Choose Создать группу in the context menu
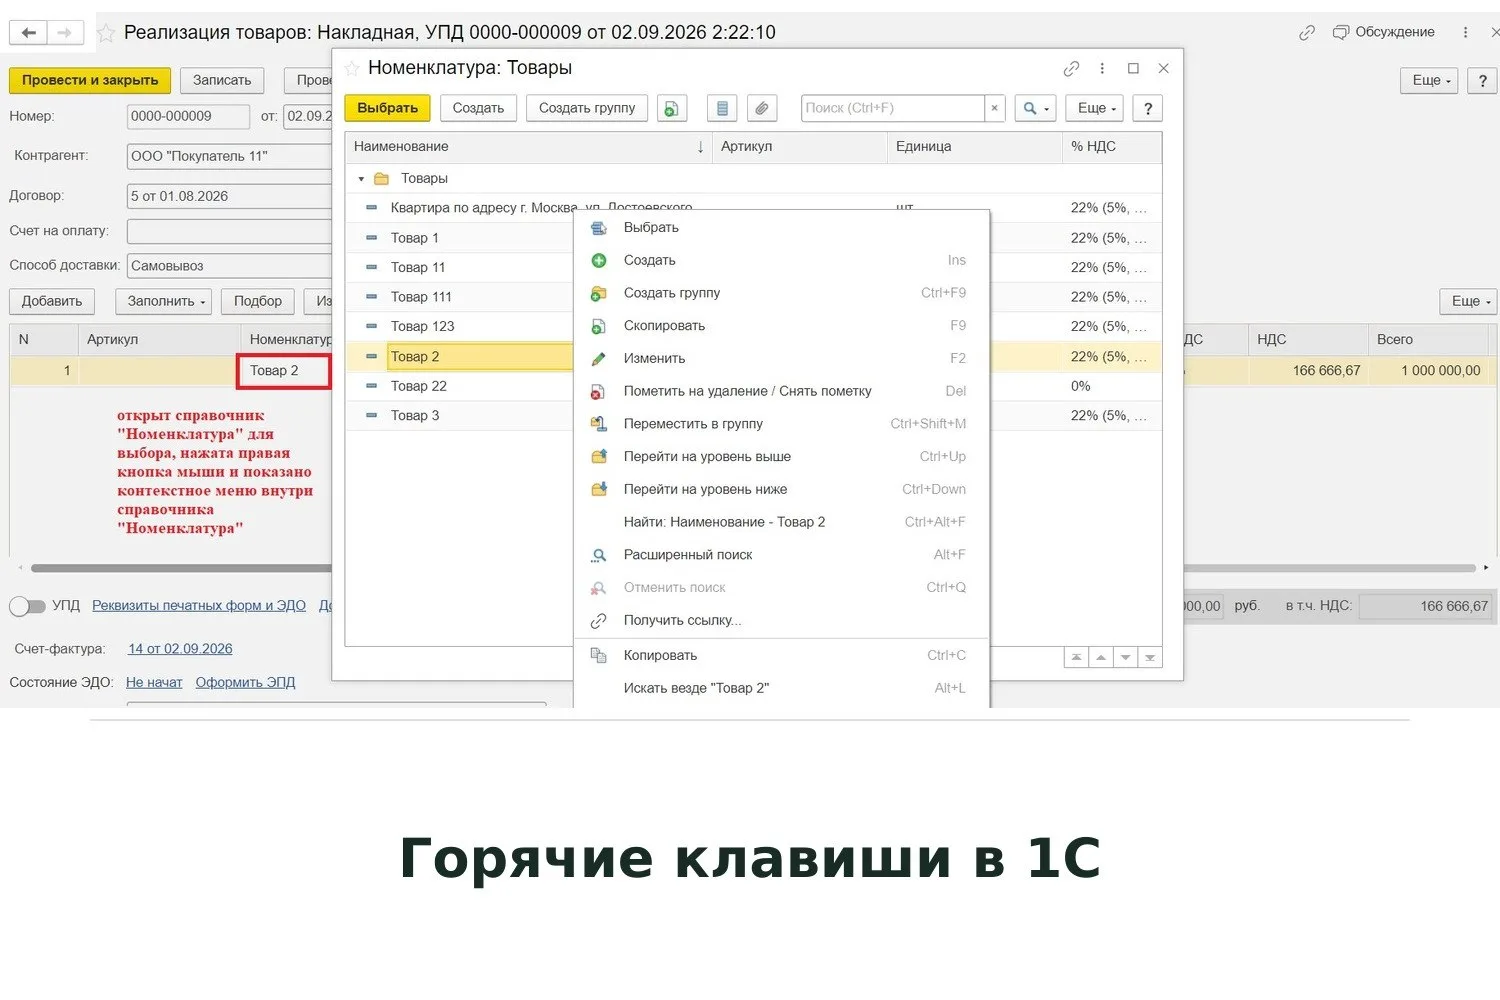 pos(781,293)
